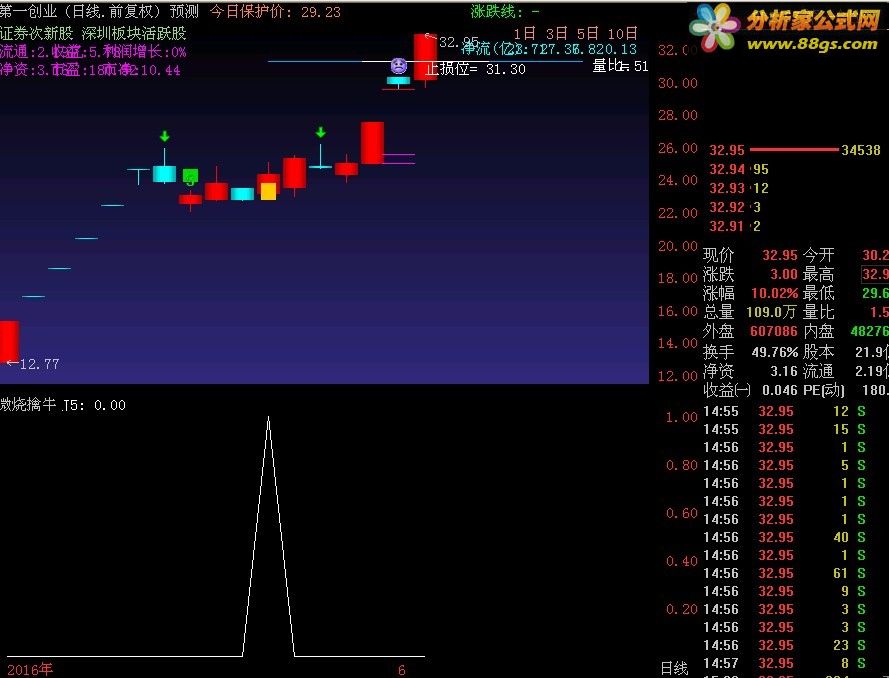Click the 14:56 trade with volume 61
Image resolution: width=889 pixels, height=678 pixels.
[785, 574]
